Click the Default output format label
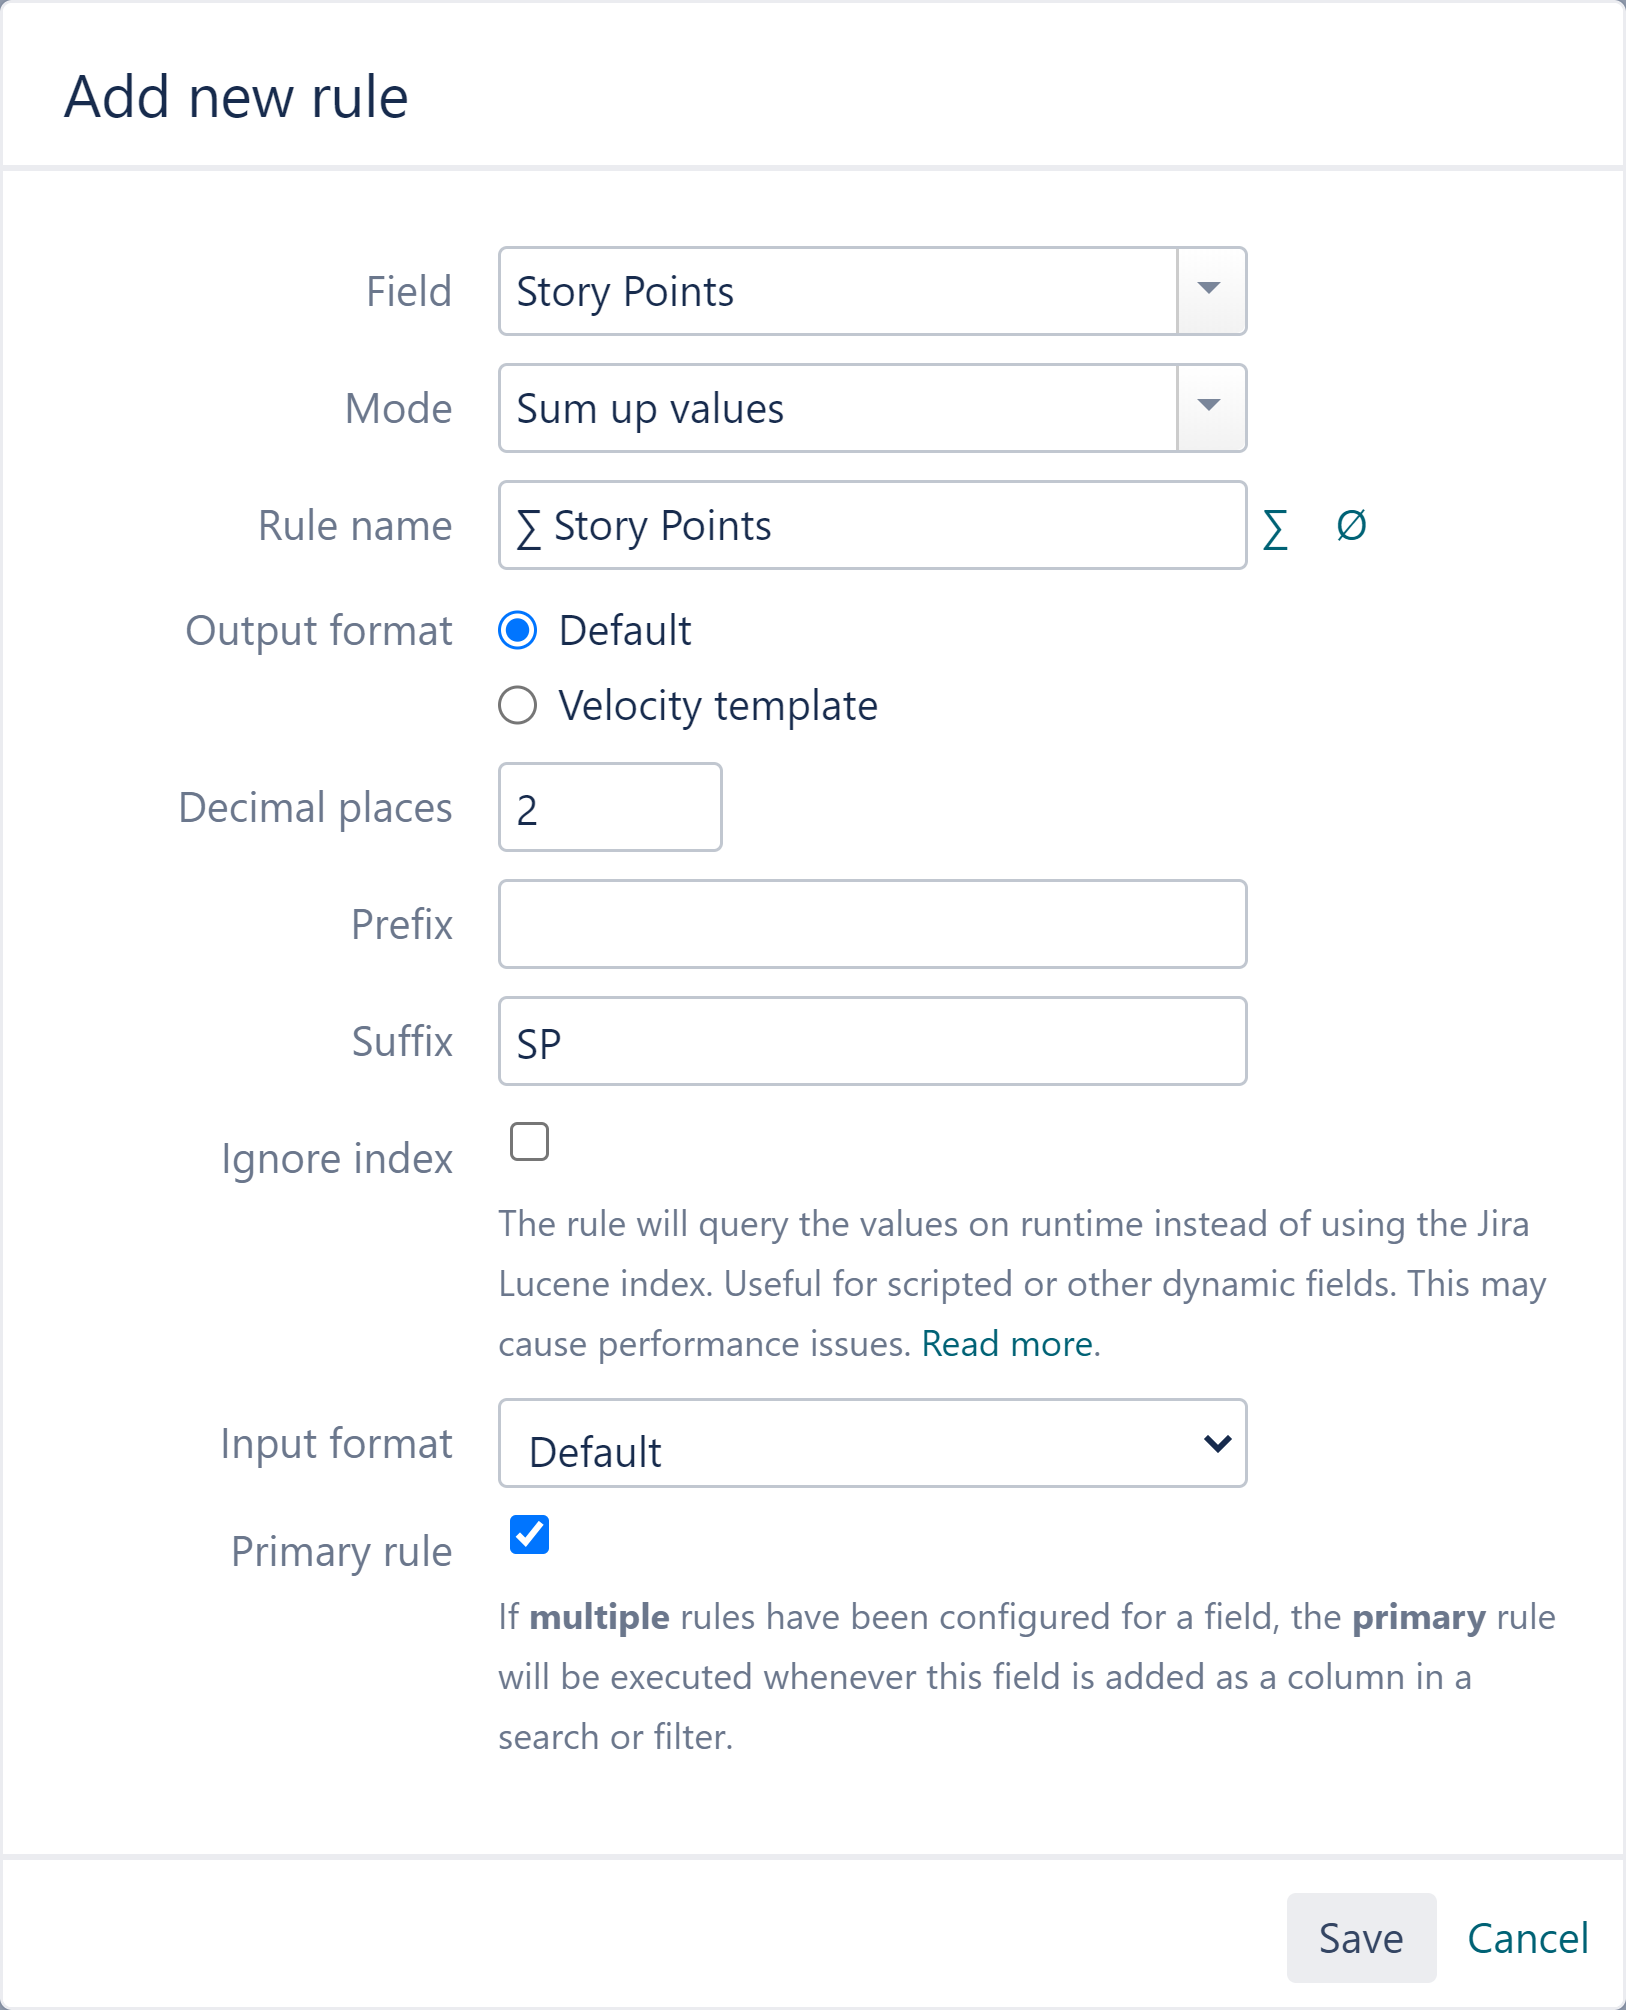Screen dimensions: 1626x2010 click(x=625, y=631)
